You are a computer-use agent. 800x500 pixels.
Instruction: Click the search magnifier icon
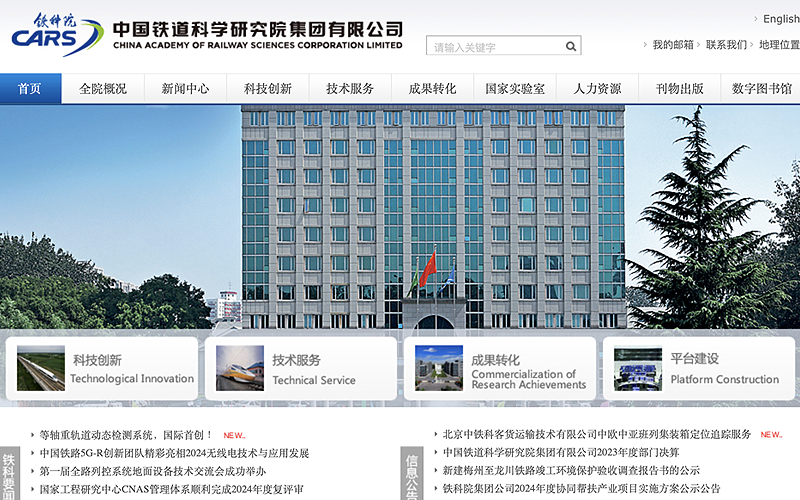(571, 46)
